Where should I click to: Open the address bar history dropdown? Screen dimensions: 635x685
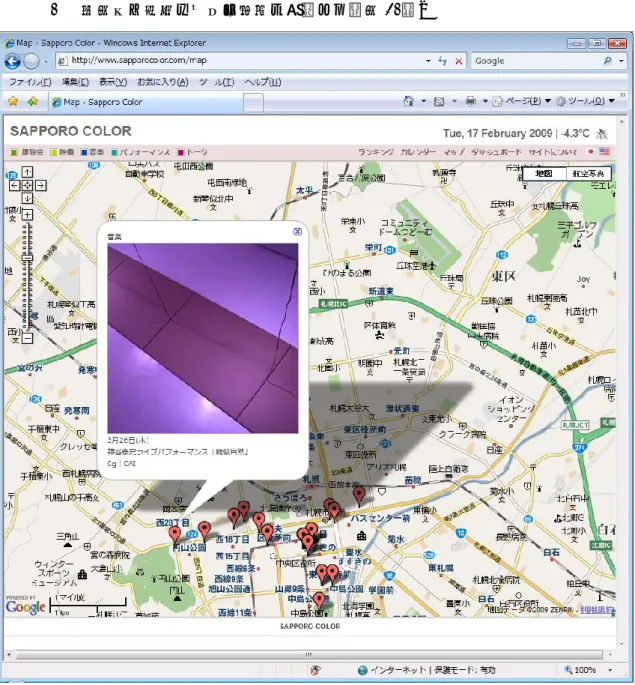click(x=428, y=61)
